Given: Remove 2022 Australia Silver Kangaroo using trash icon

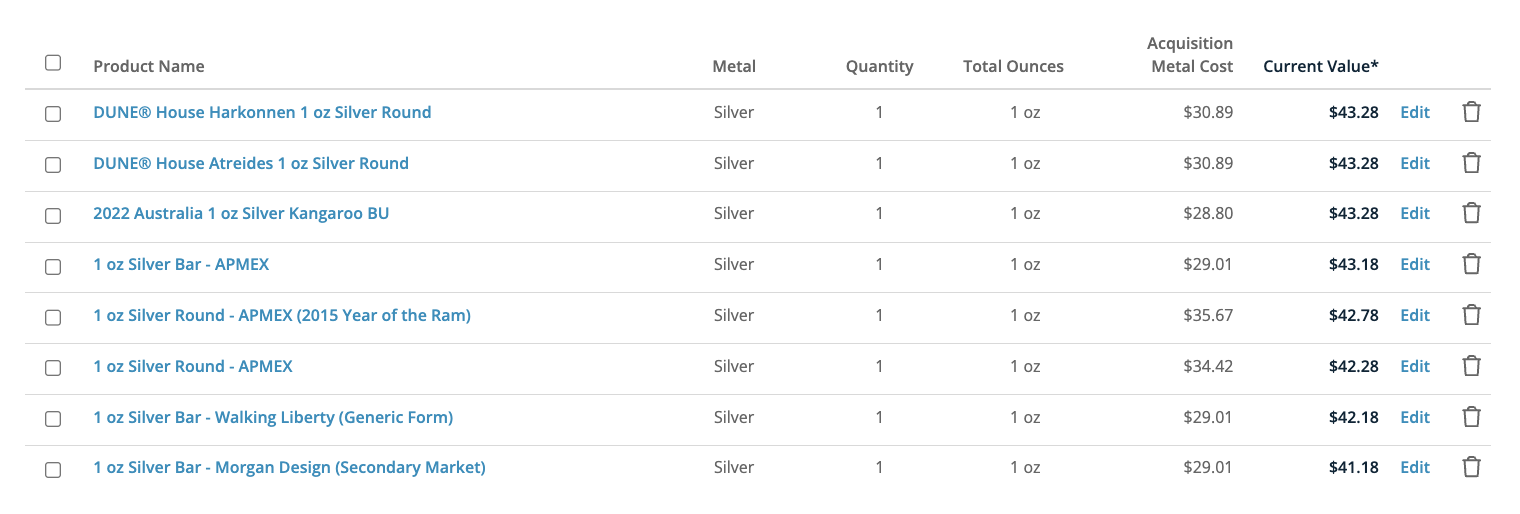Looking at the screenshot, I should click(x=1471, y=213).
